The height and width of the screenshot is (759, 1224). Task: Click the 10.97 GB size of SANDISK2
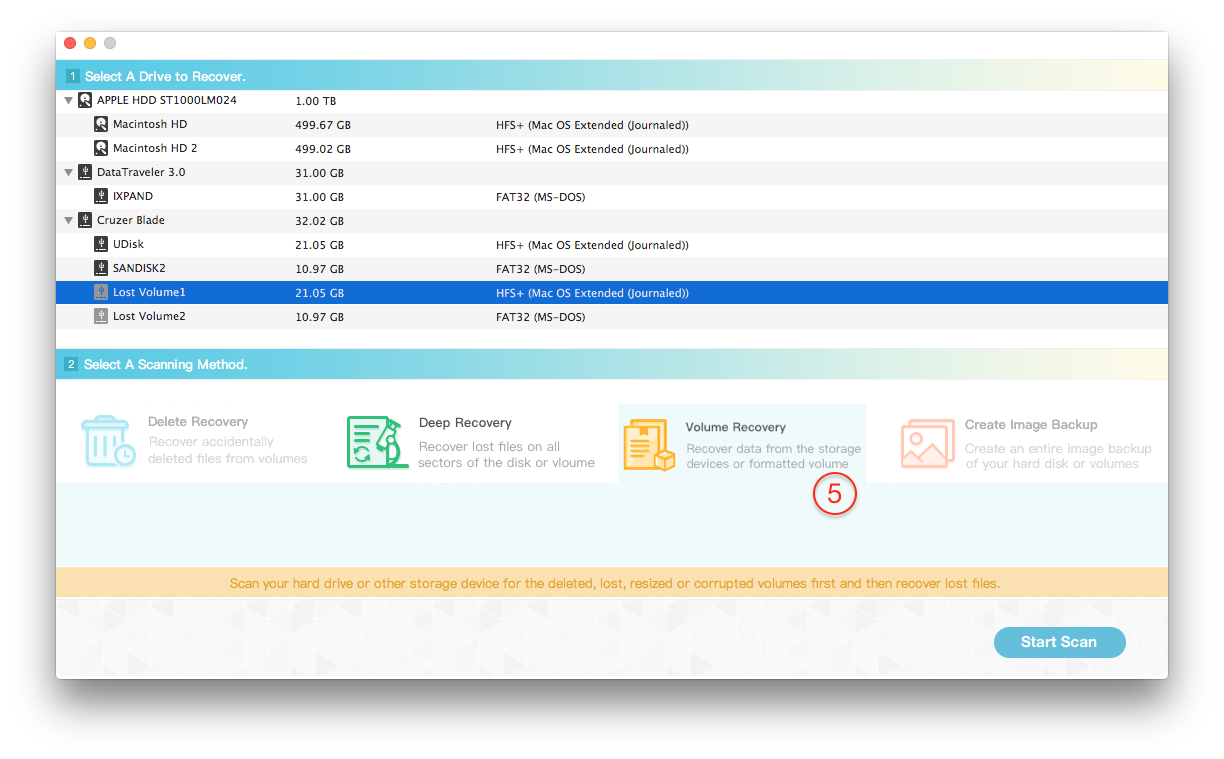tap(320, 269)
